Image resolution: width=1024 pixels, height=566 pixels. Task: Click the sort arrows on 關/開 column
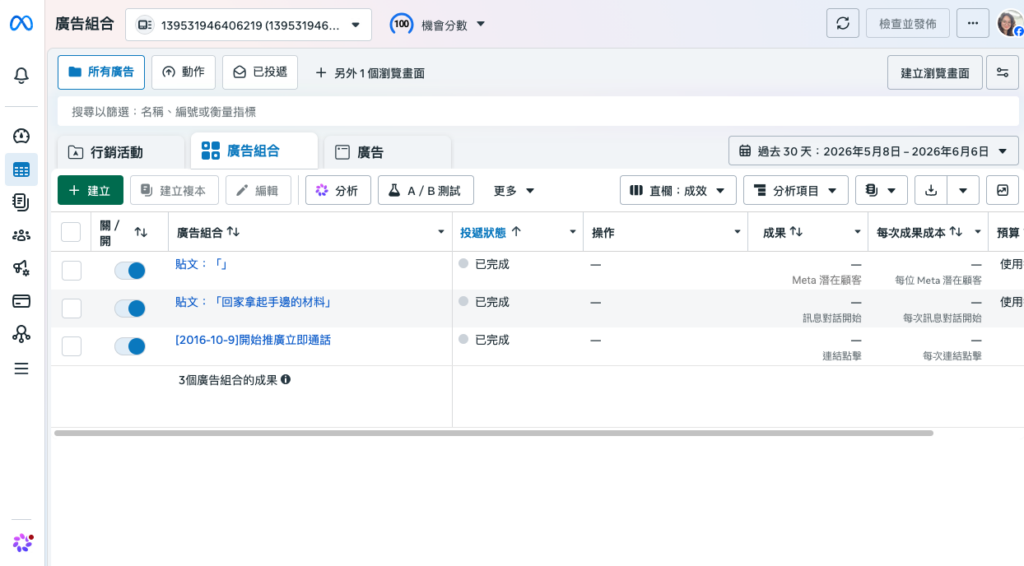click(140, 232)
